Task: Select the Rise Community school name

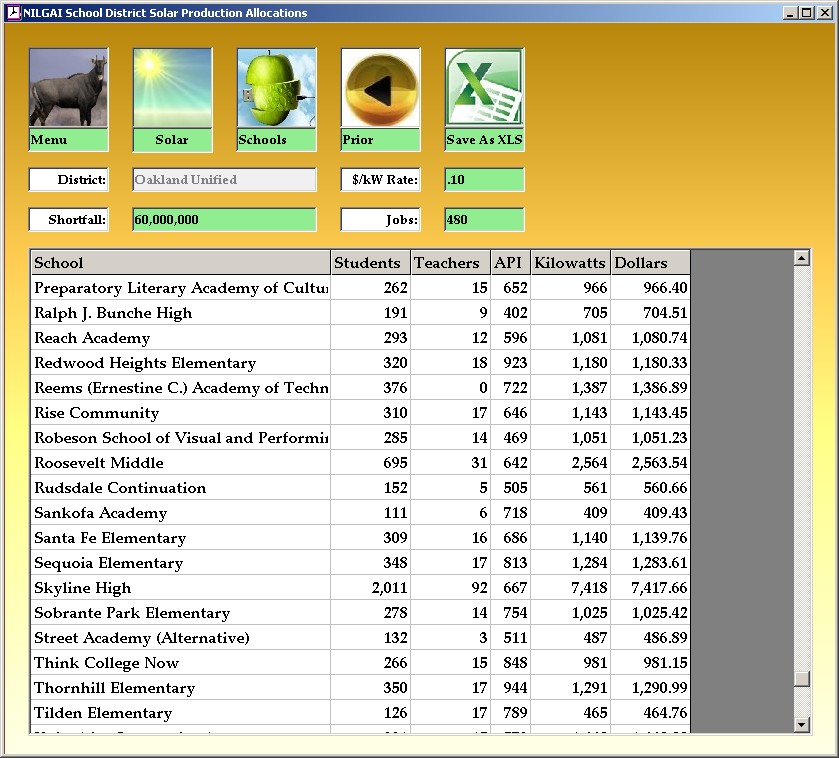Action: point(97,413)
